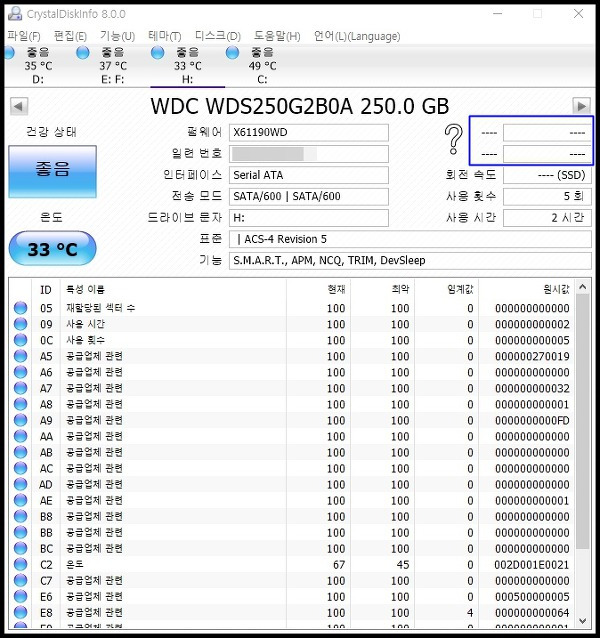Open the 편집(E) menu
Image resolution: width=600 pixels, height=638 pixels.
pos(70,36)
